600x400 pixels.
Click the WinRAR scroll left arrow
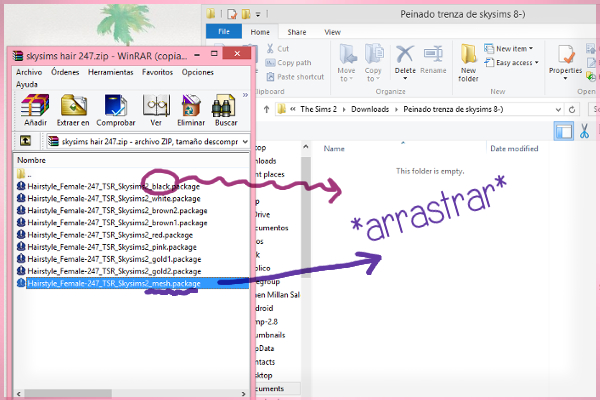[x=18, y=393]
